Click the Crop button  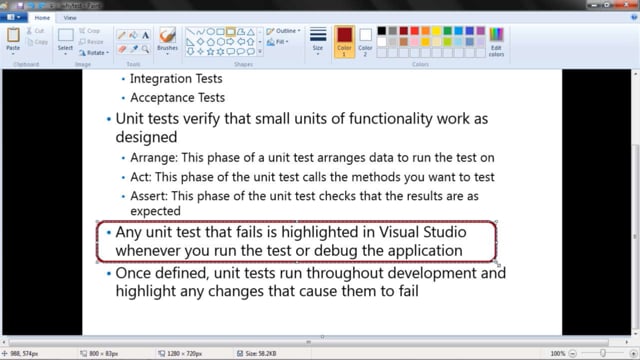(89, 31)
